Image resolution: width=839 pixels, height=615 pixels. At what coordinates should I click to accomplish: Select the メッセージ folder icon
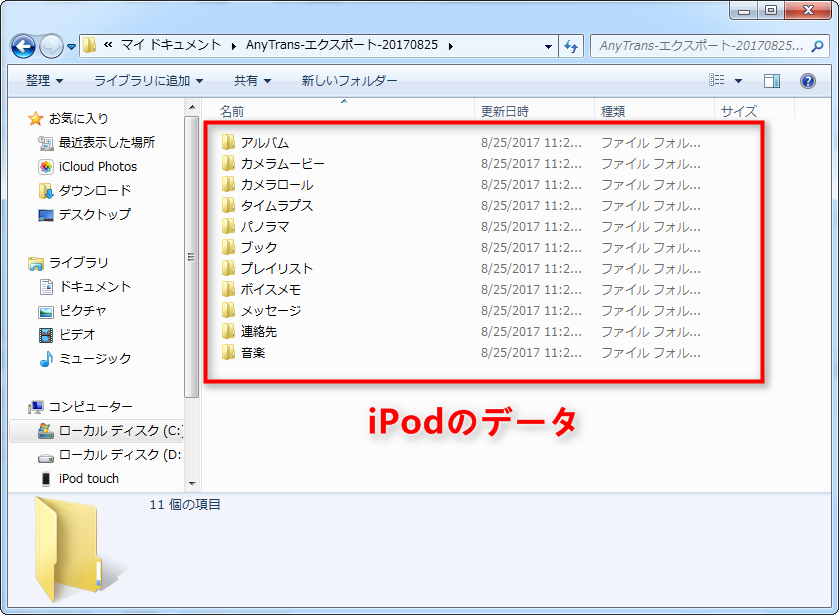point(228,310)
